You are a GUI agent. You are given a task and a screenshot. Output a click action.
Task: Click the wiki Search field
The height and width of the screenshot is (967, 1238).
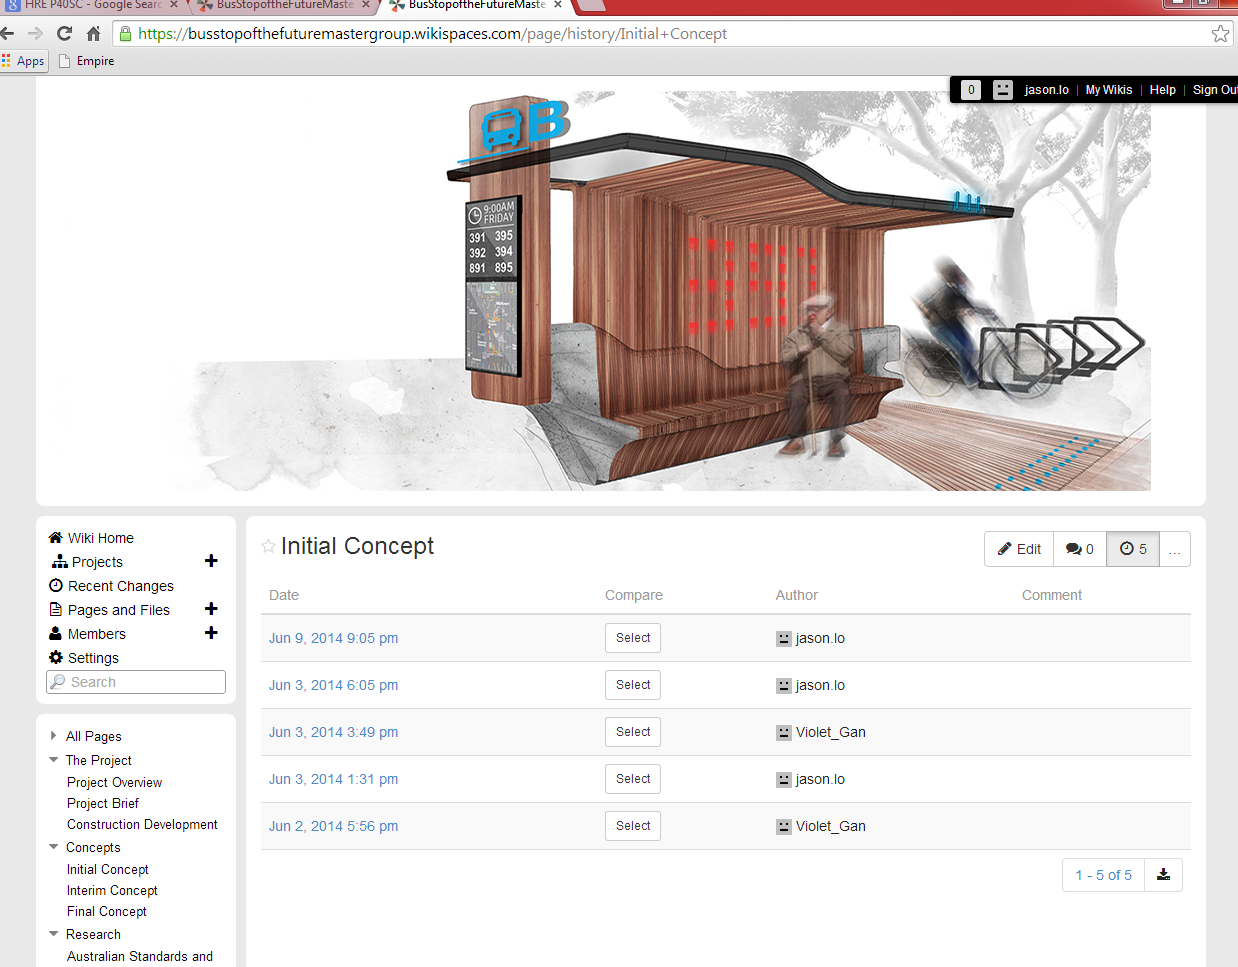pyautogui.click(x=136, y=682)
